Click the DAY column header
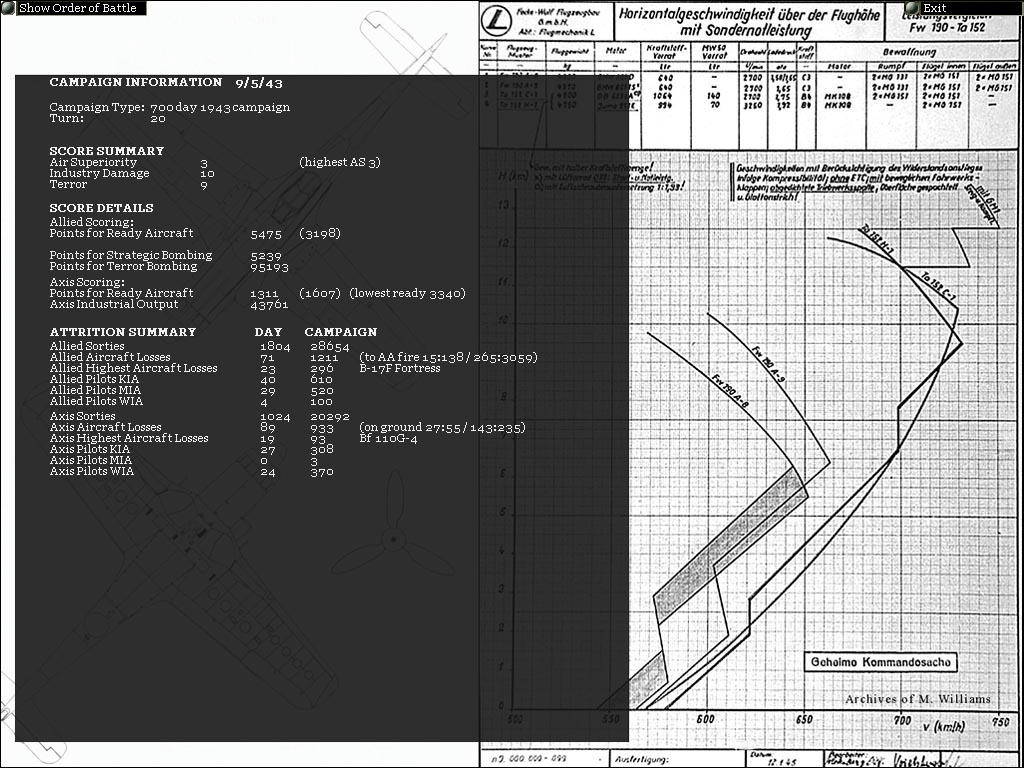Screen dimensions: 1024x768 [x=268, y=332]
